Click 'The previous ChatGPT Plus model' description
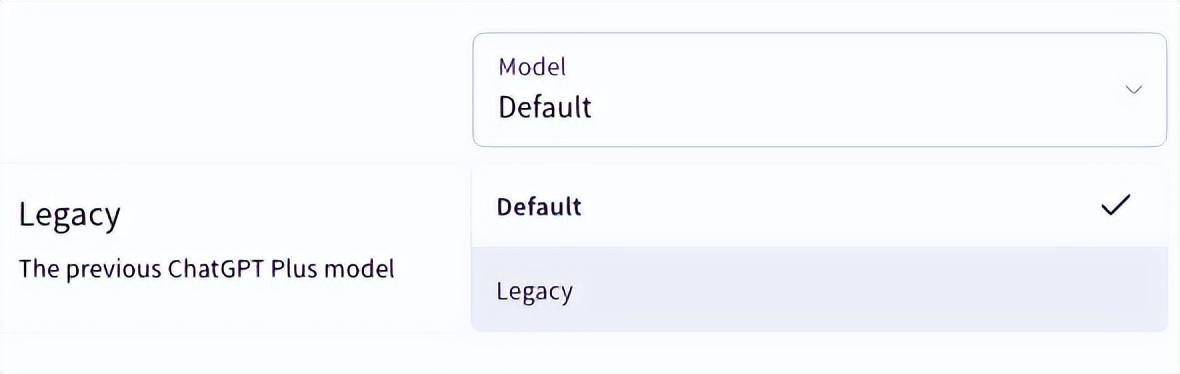This screenshot has height=374, width=1180. pyautogui.click(x=207, y=269)
